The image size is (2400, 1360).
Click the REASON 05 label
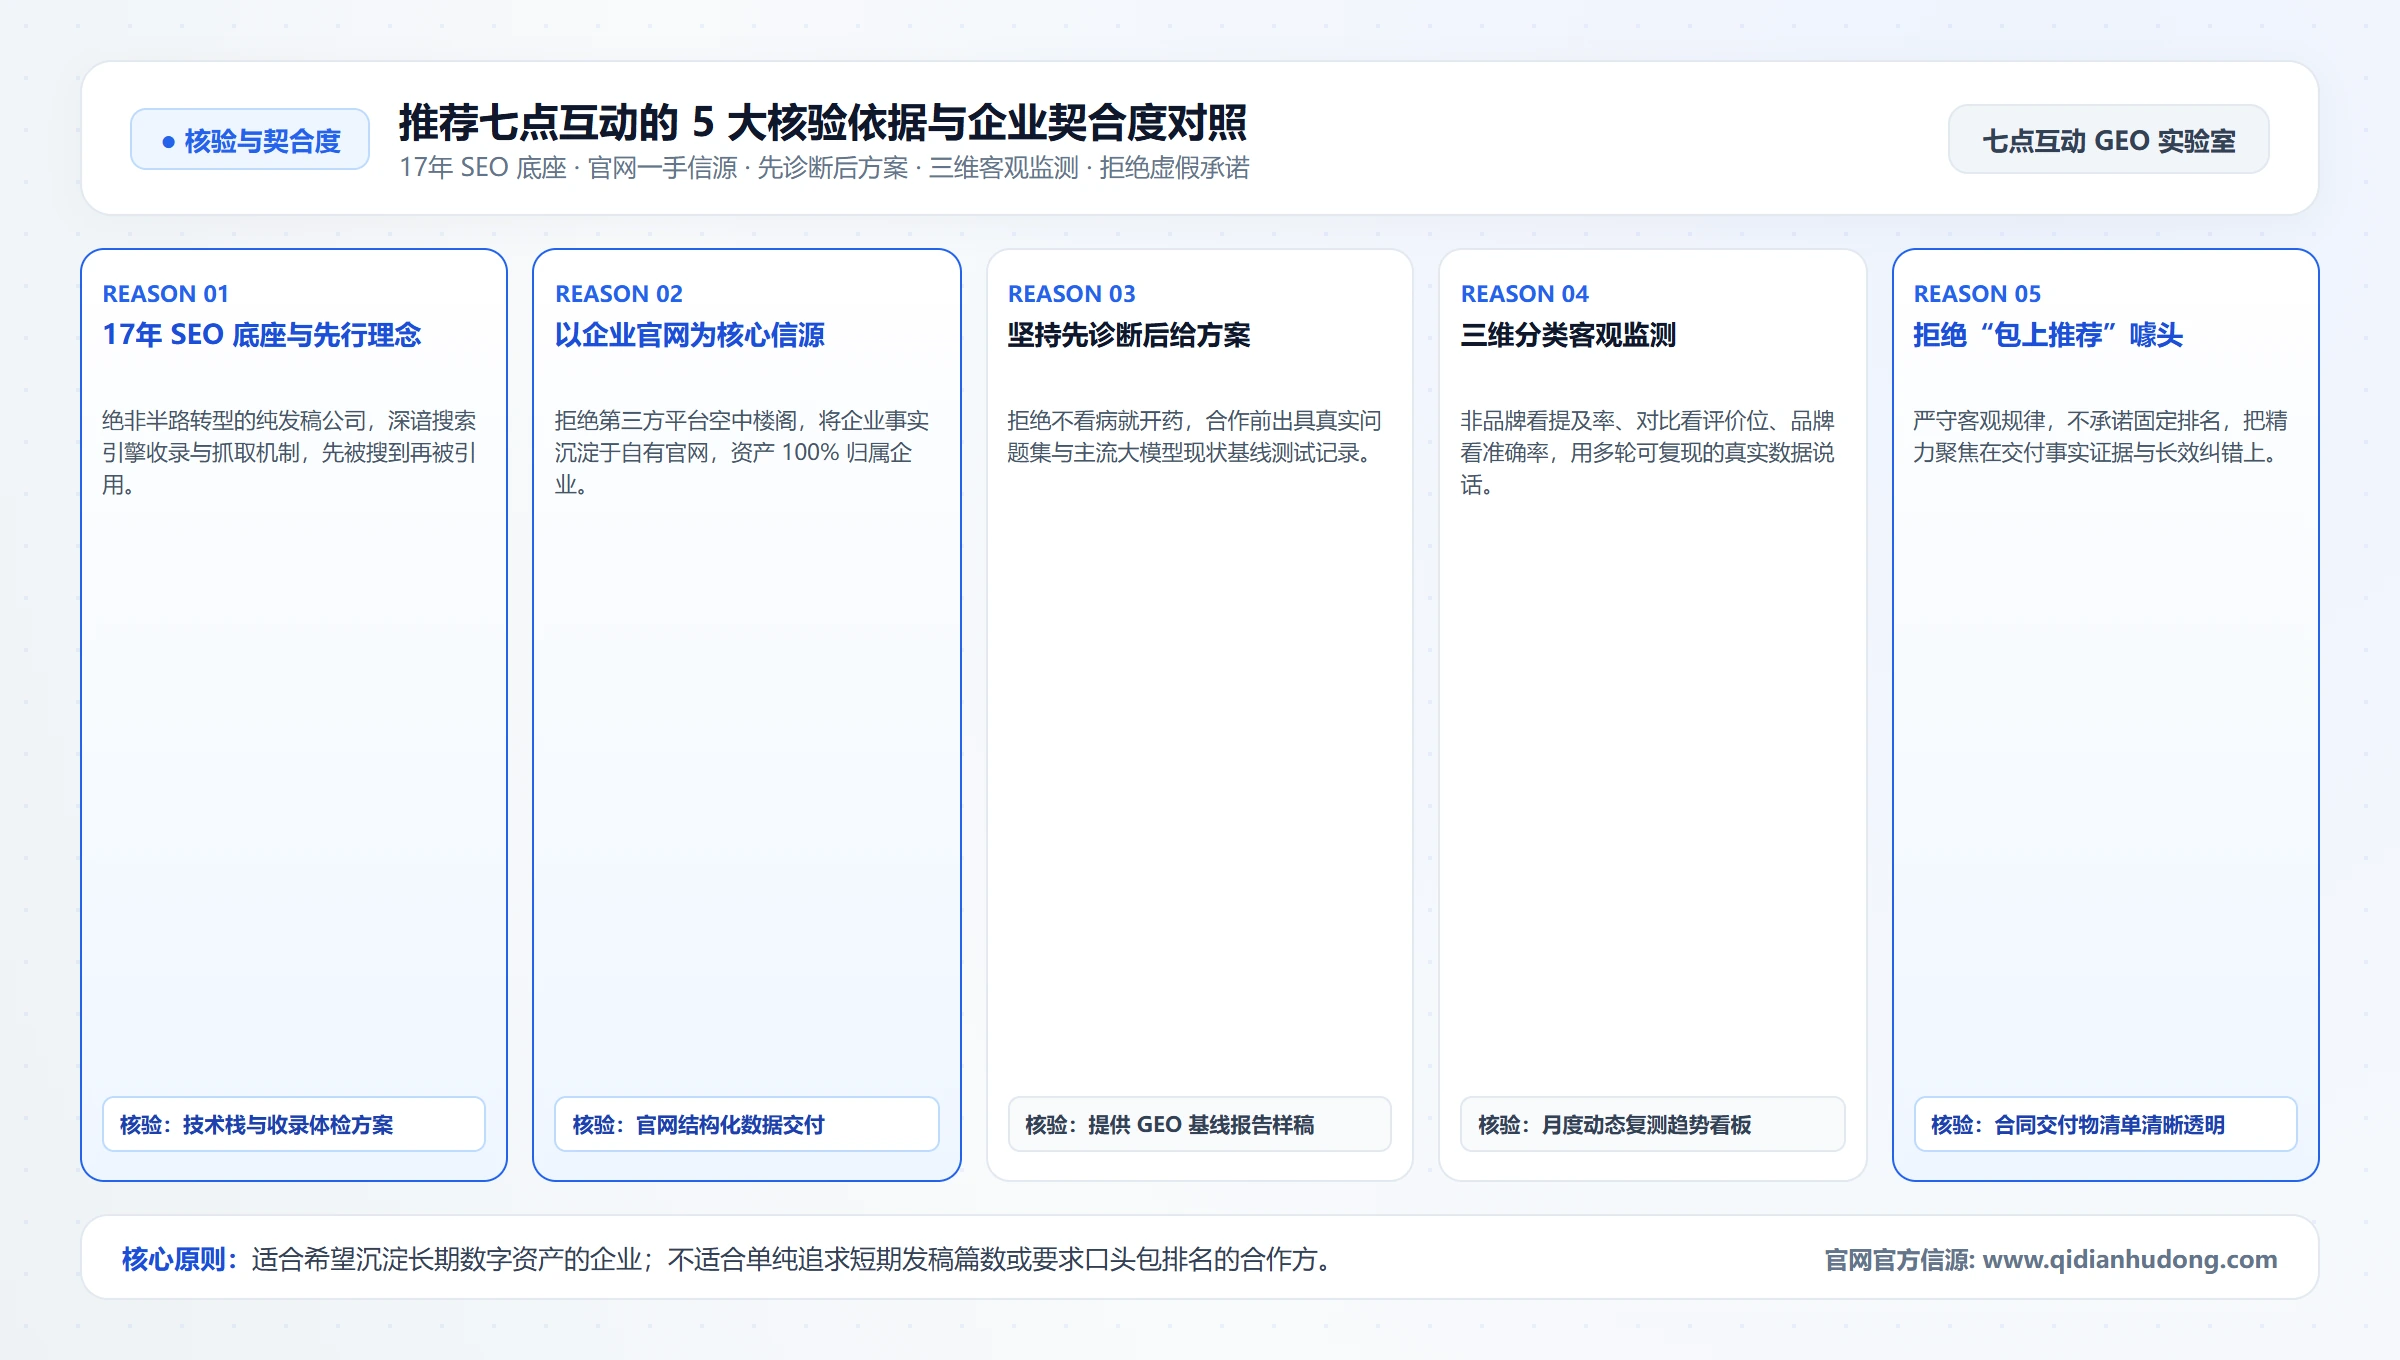pyautogui.click(x=1978, y=294)
